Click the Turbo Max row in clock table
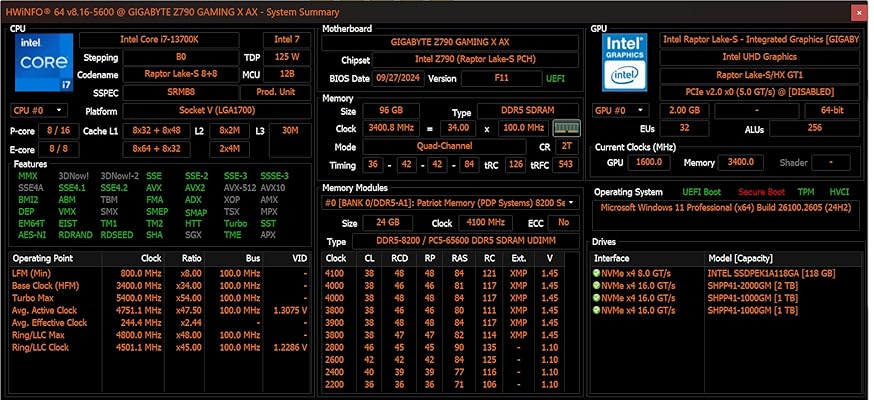This screenshot has width=874, height=400. click(x=160, y=297)
